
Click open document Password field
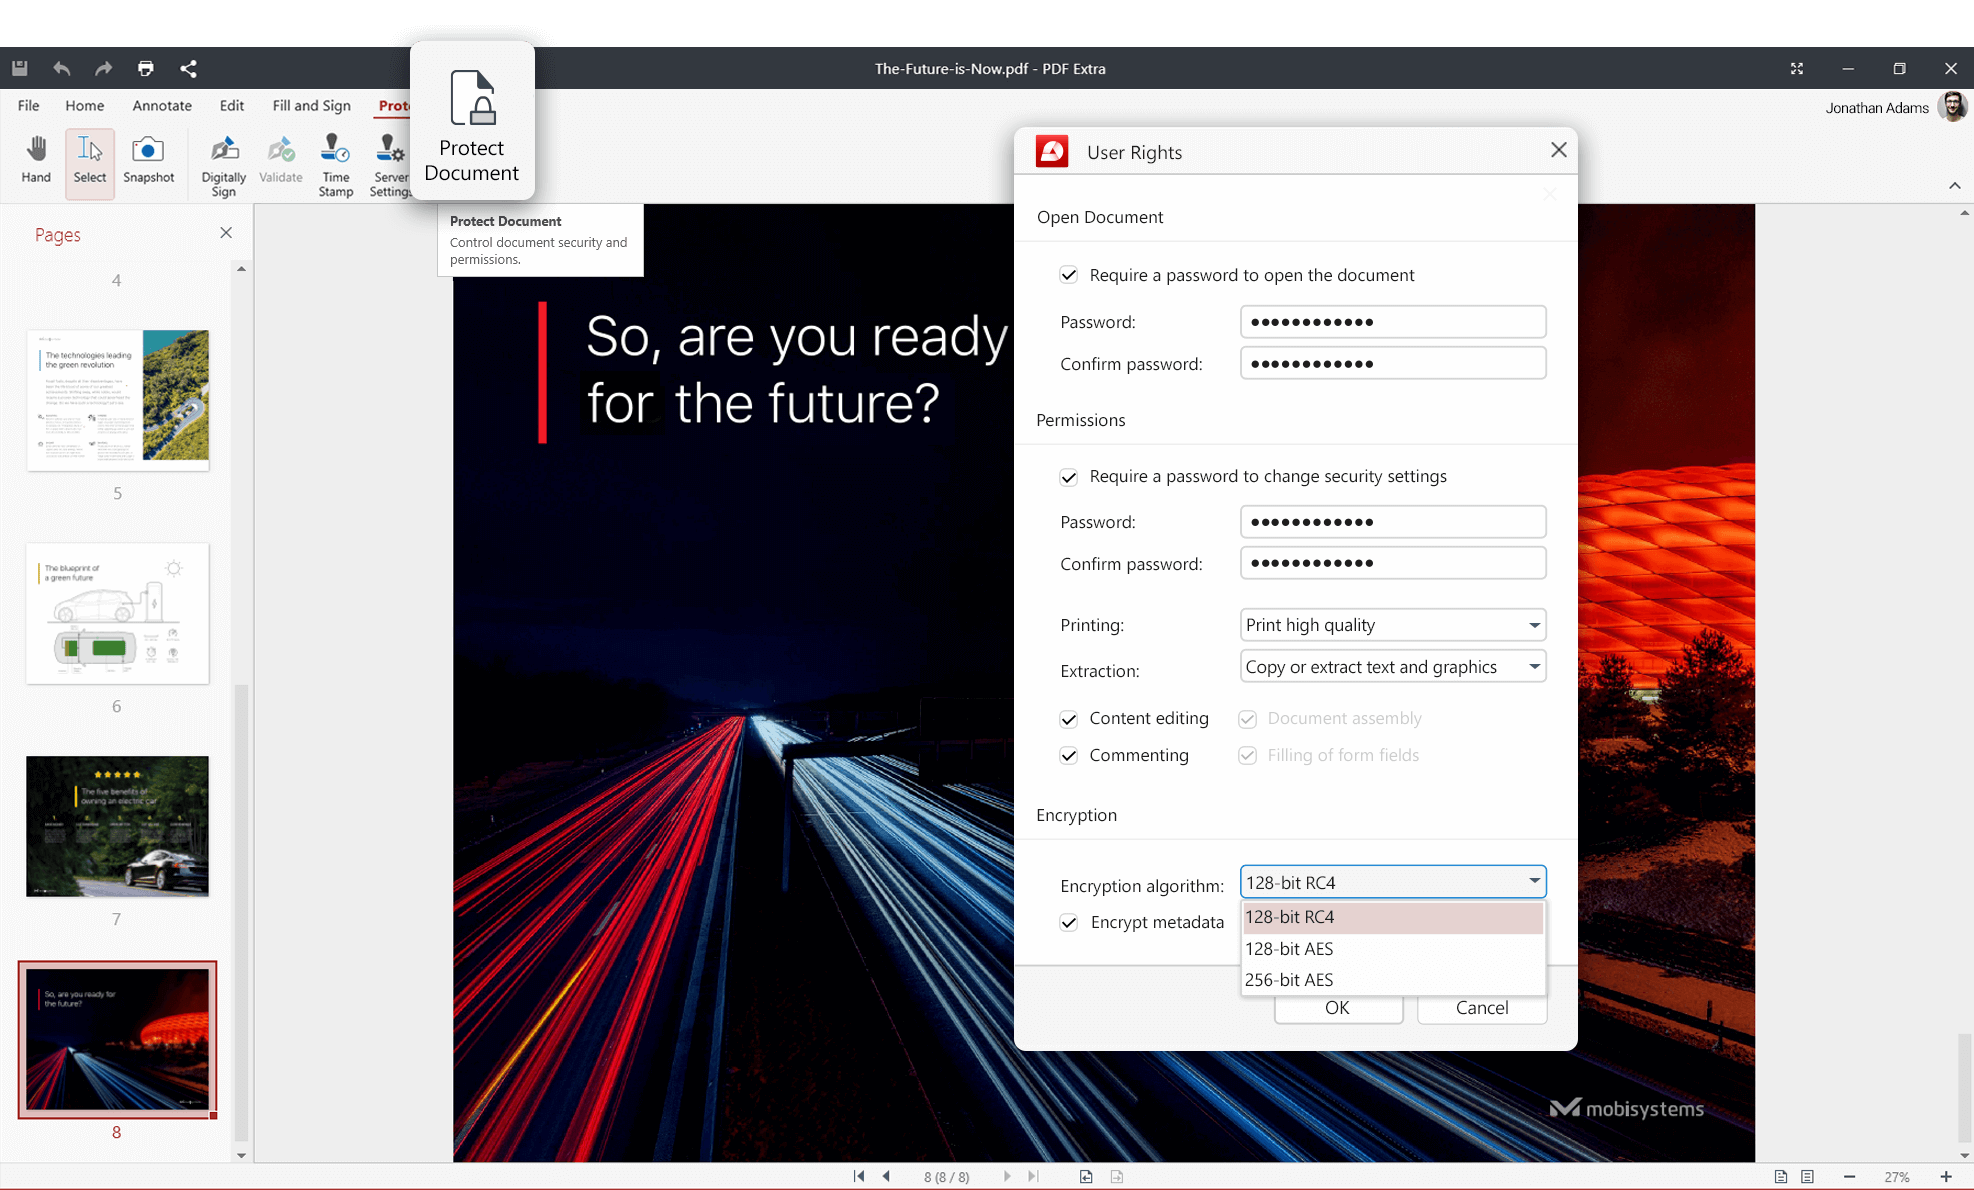[x=1393, y=322]
